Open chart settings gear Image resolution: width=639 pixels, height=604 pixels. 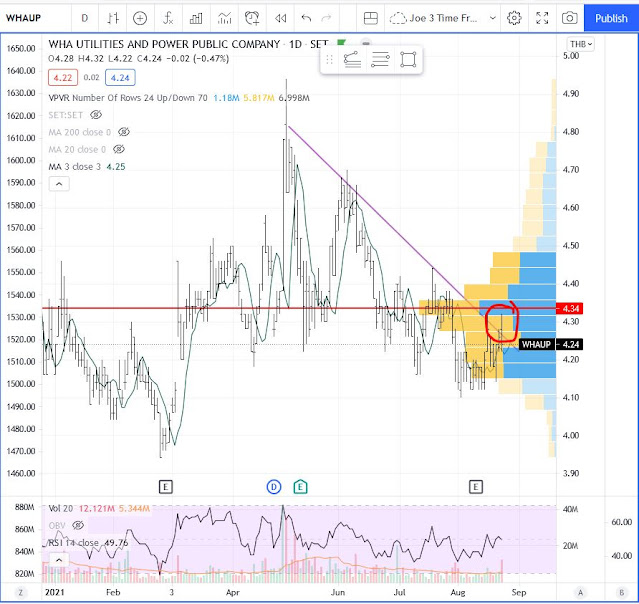[514, 18]
